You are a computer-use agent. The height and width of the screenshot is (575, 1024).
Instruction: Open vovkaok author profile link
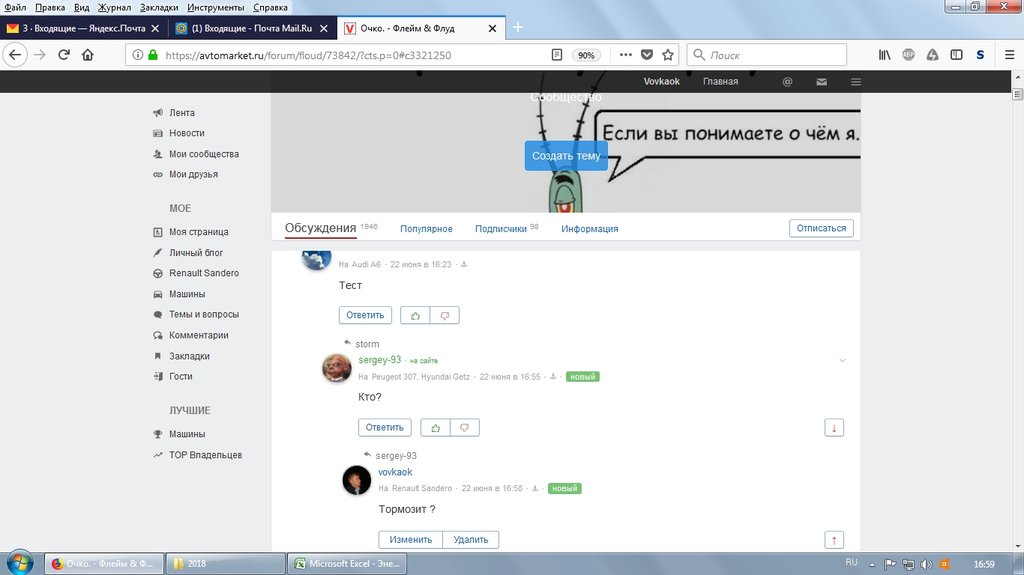point(395,472)
